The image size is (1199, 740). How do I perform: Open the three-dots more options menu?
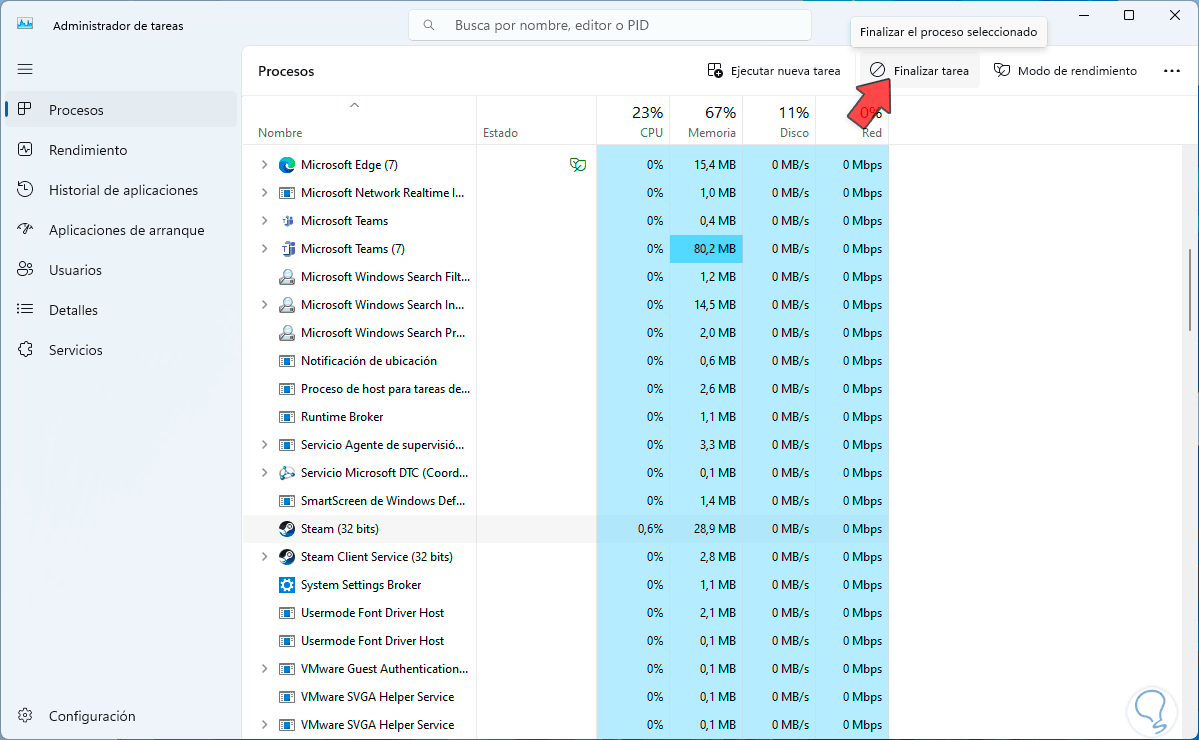pos(1171,71)
